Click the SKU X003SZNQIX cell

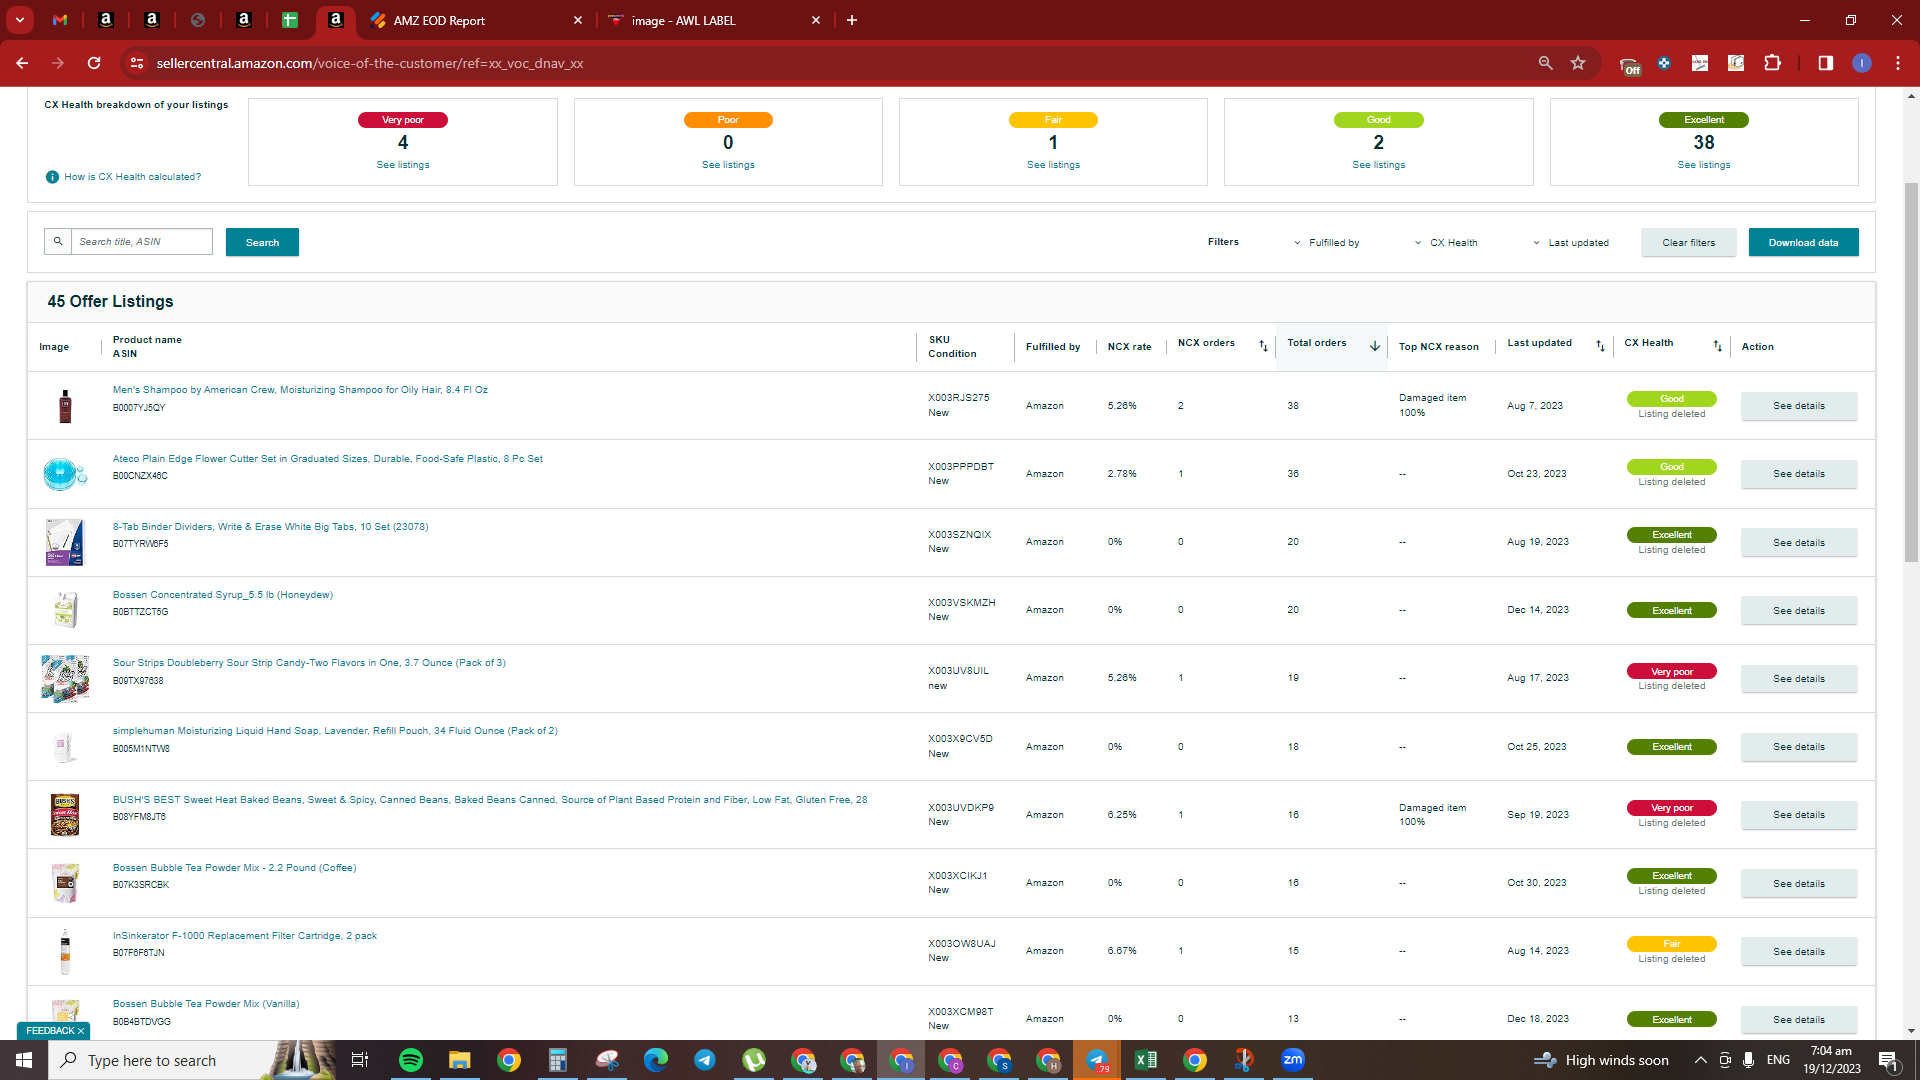coord(959,535)
